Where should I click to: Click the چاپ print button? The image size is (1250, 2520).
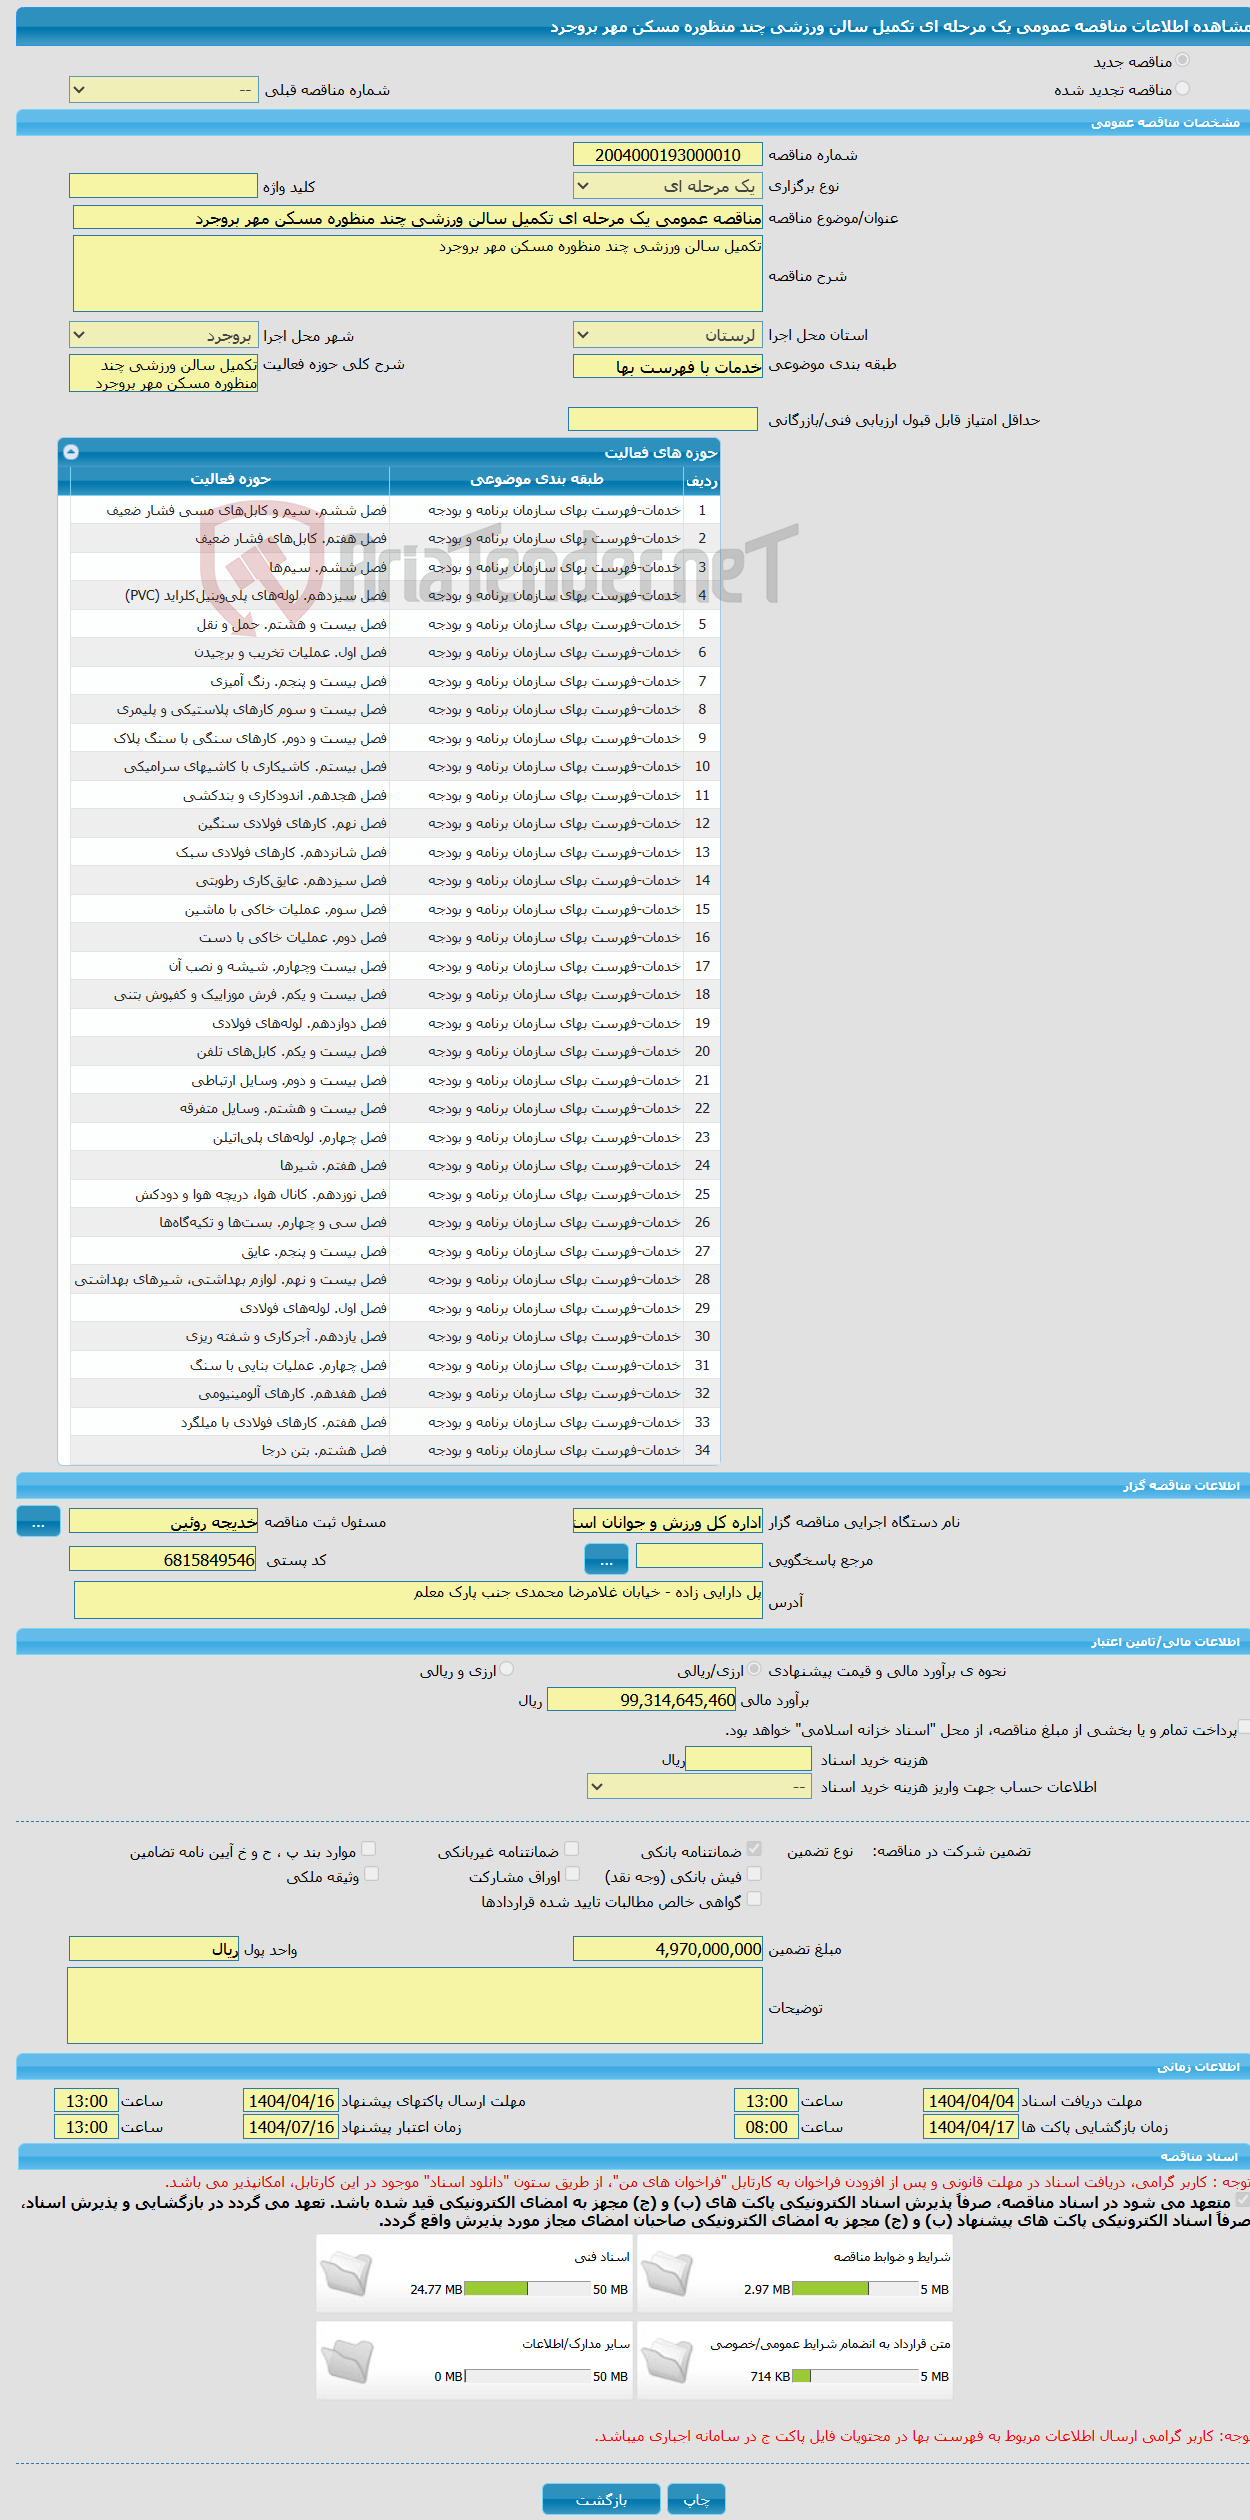(x=696, y=2499)
